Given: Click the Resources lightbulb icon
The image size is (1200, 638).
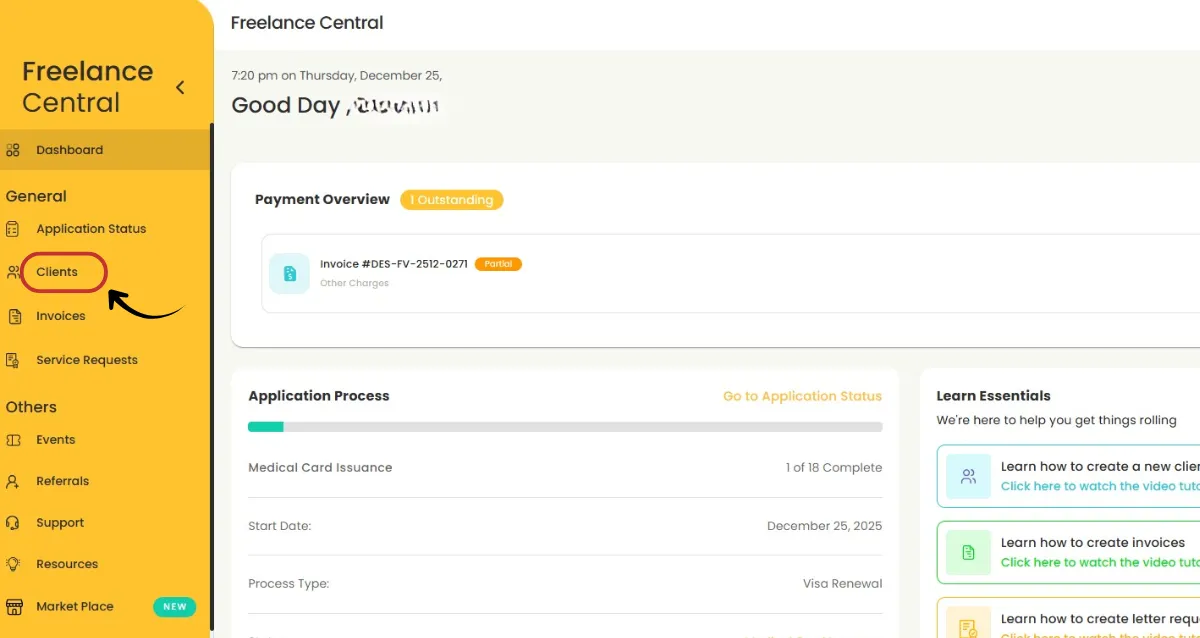Looking at the screenshot, I should (13, 563).
